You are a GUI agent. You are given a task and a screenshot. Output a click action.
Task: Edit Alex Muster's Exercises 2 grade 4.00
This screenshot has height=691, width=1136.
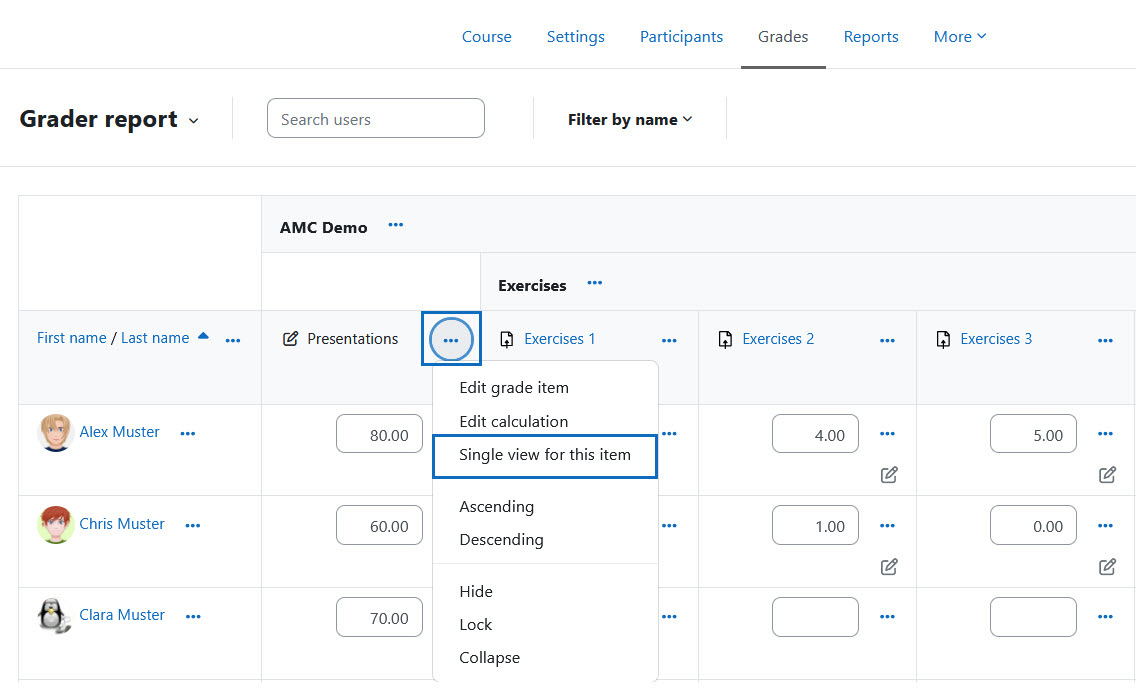[816, 434]
